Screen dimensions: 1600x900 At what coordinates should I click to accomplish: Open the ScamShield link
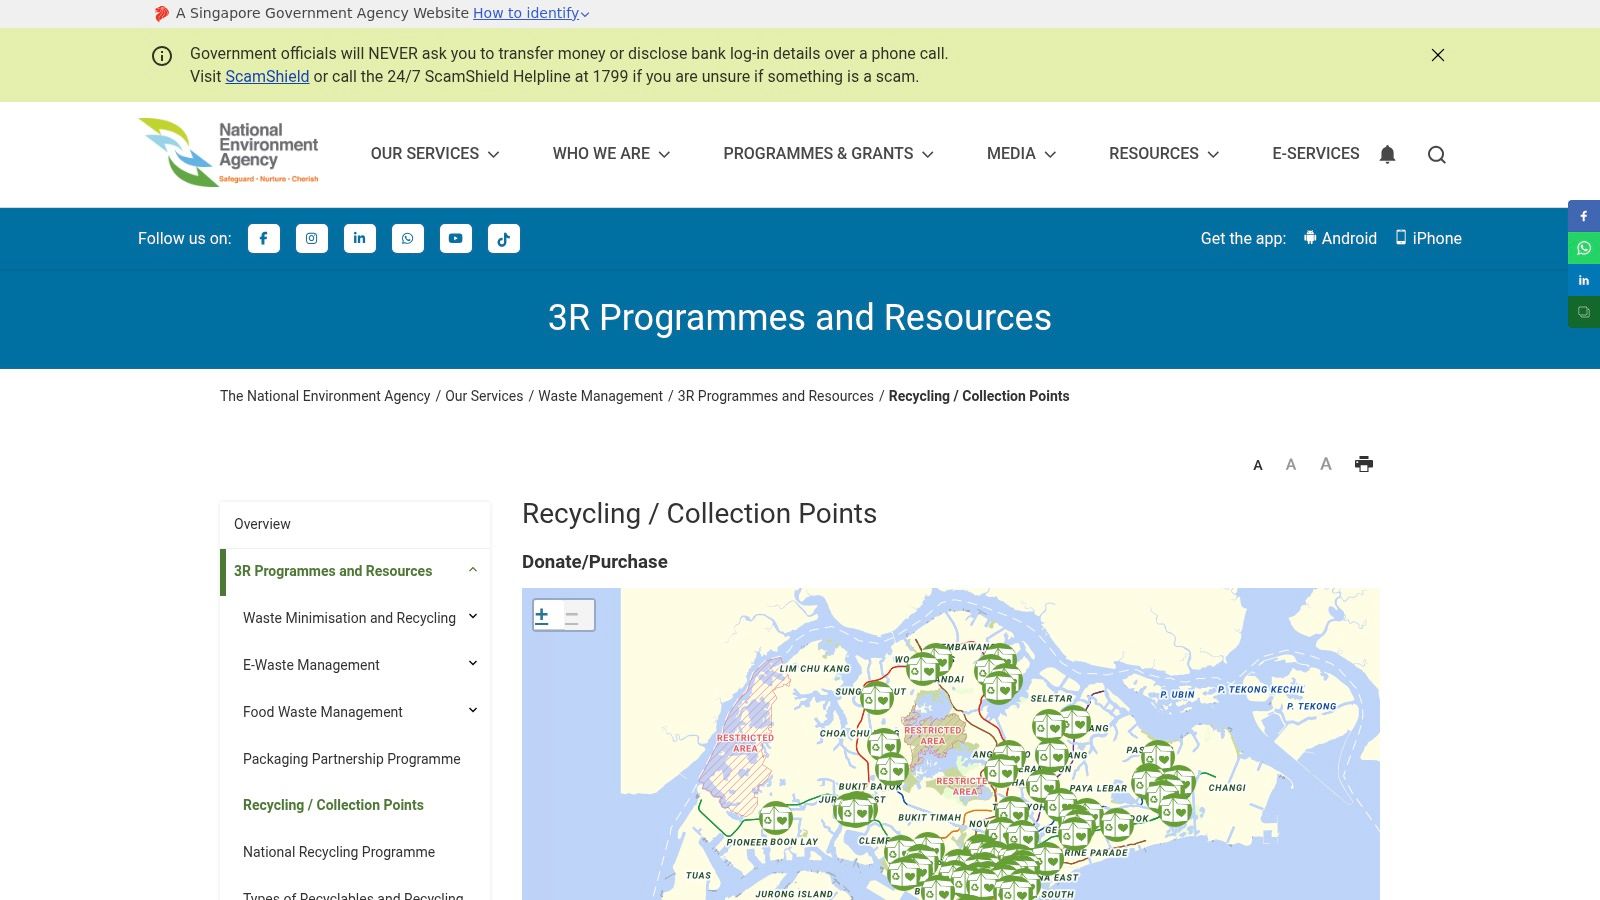[x=267, y=77]
